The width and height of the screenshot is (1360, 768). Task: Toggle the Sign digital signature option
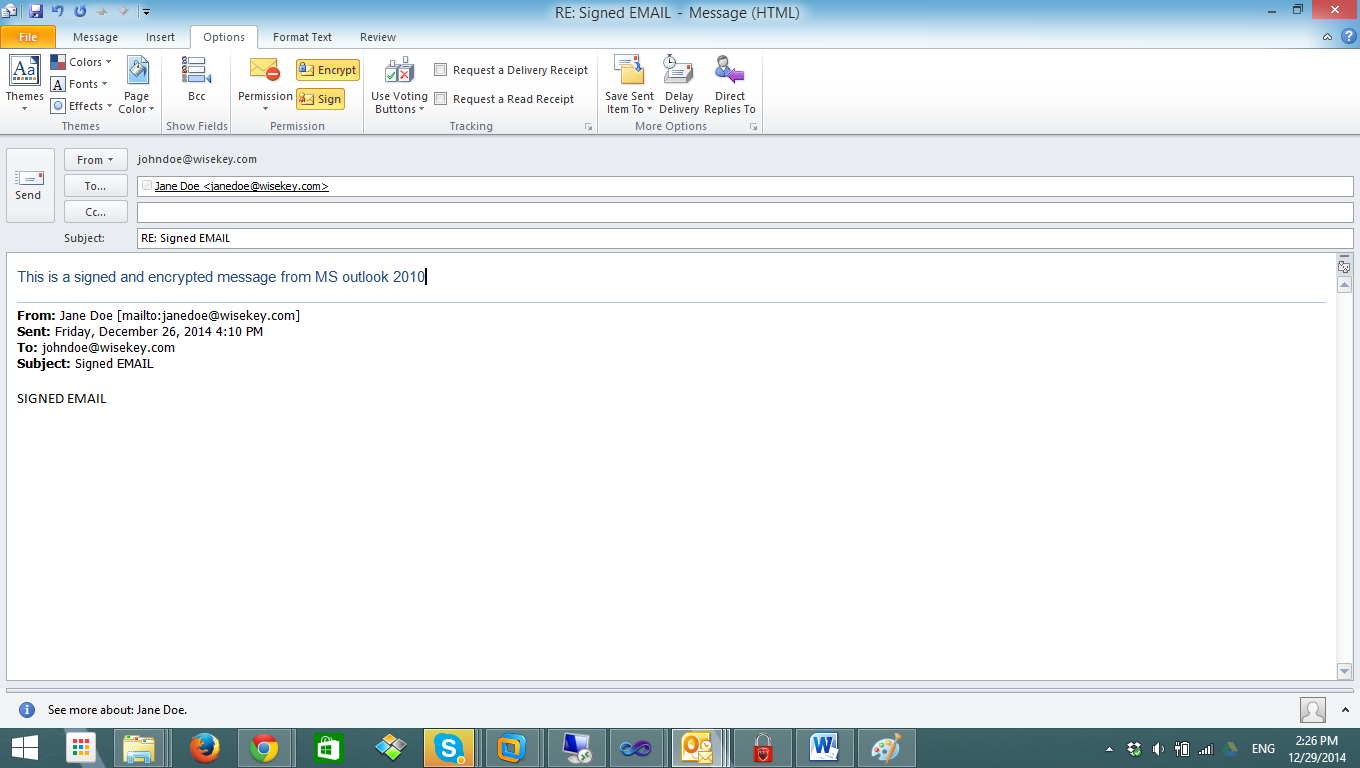tap(321, 98)
